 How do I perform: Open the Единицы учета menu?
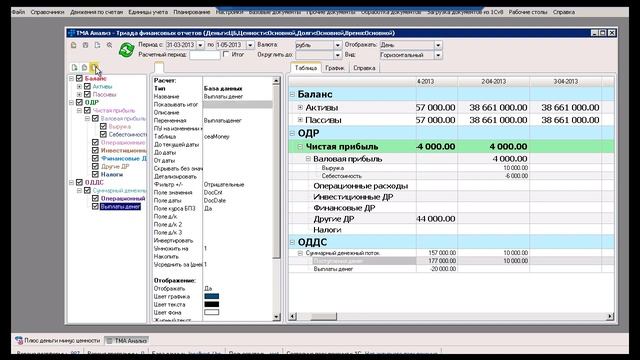click(148, 12)
